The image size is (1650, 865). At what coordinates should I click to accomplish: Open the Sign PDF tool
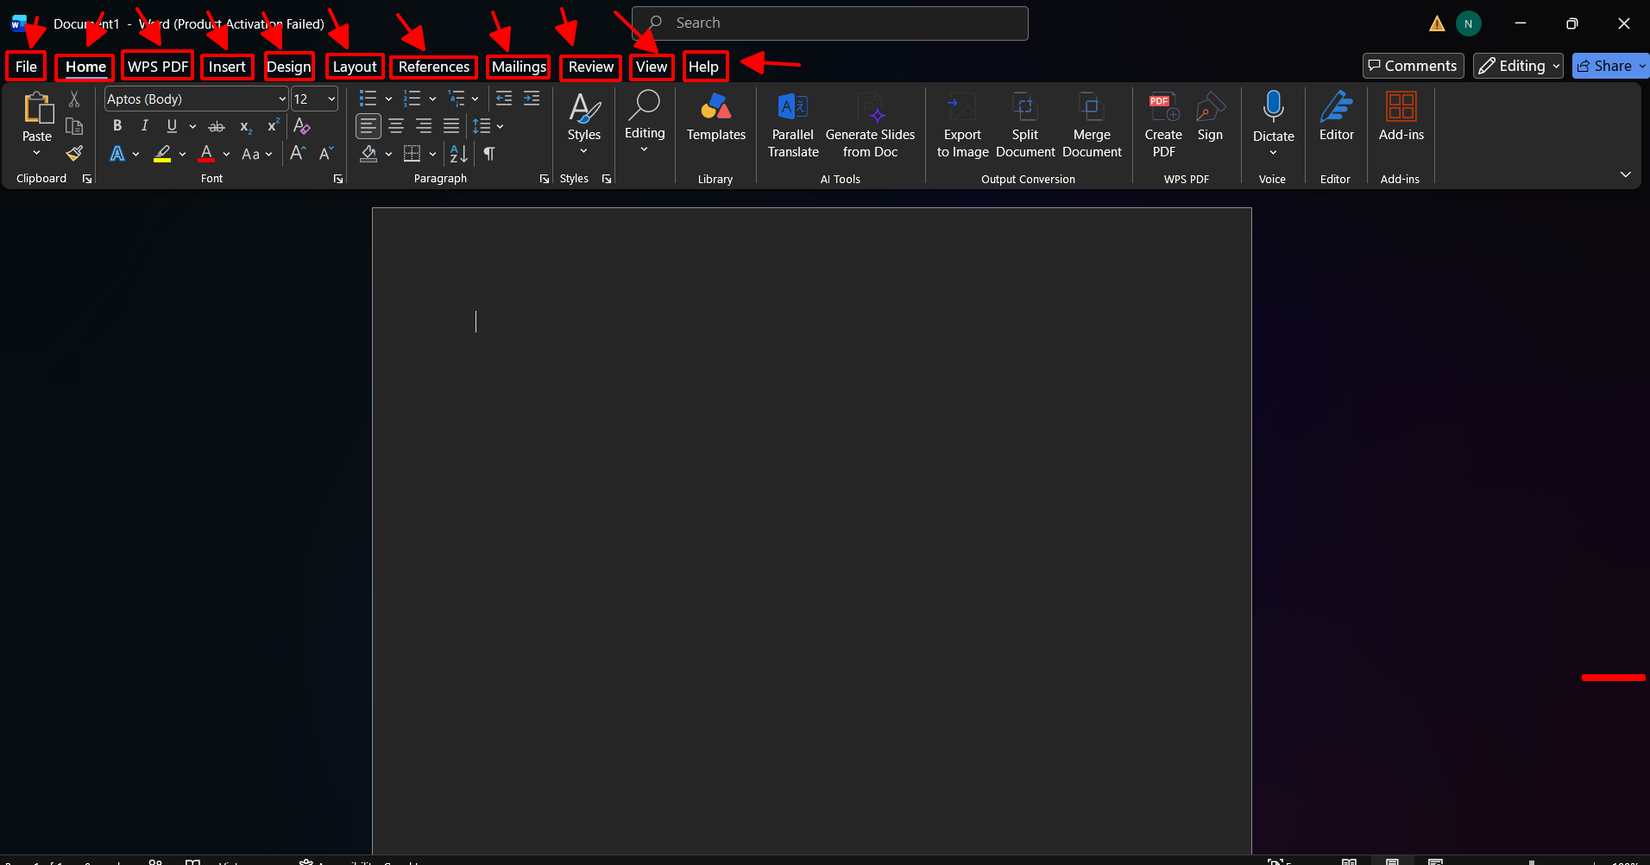(x=1210, y=117)
